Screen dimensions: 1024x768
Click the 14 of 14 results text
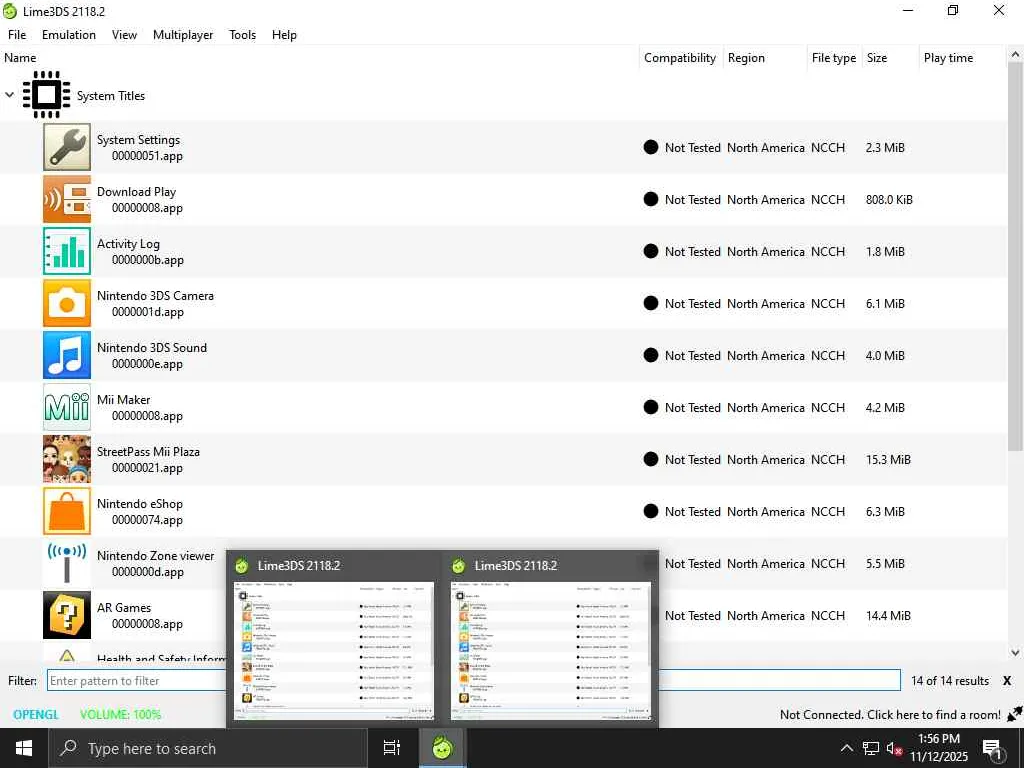pyautogui.click(x=950, y=680)
